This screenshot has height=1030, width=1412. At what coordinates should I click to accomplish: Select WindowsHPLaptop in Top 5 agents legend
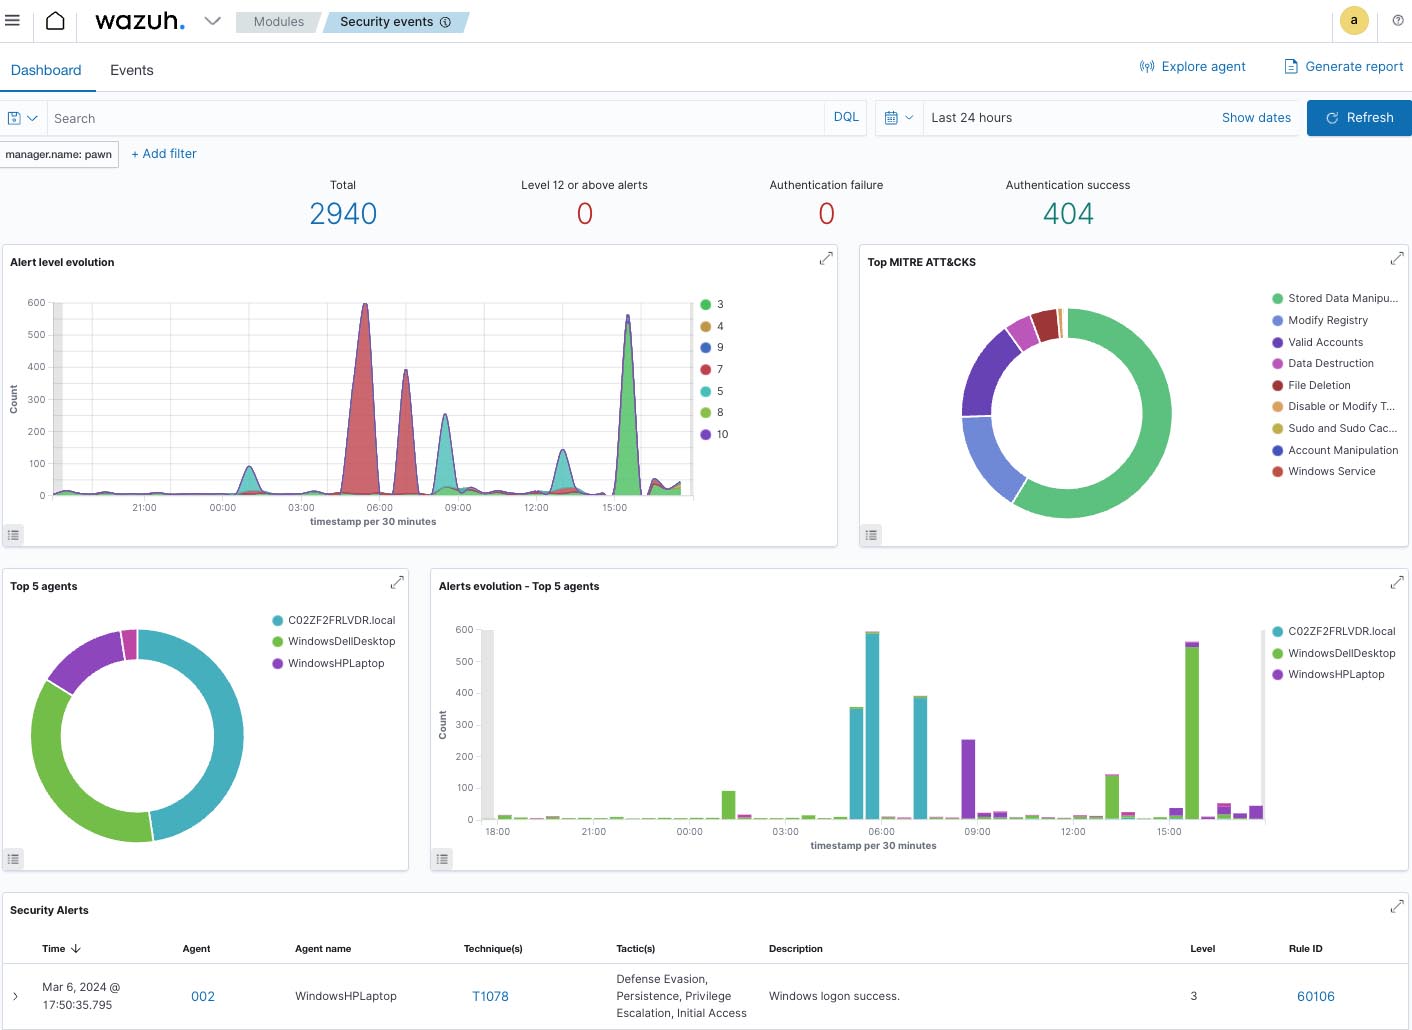328,663
